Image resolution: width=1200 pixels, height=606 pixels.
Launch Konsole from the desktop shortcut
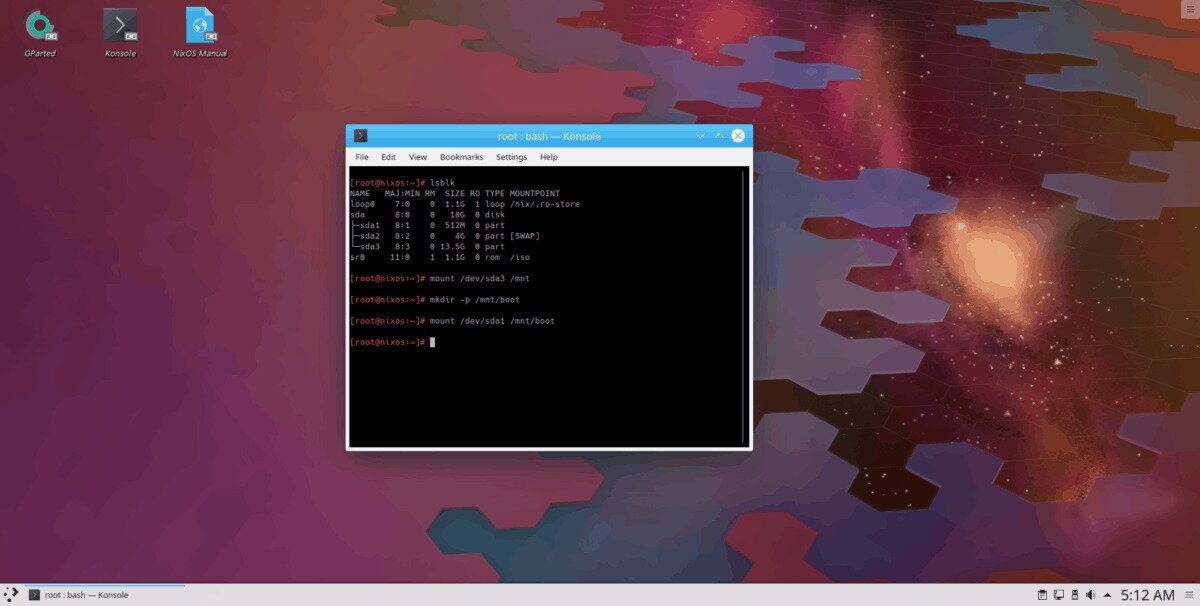point(120,27)
